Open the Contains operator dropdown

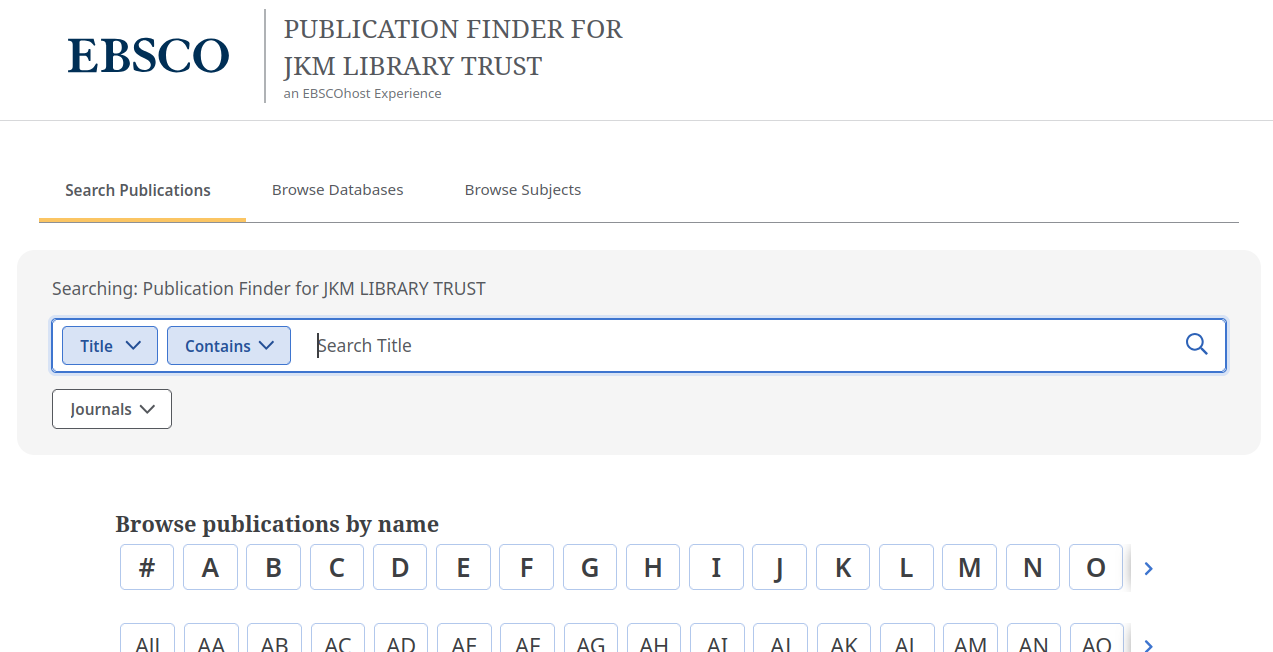228,345
